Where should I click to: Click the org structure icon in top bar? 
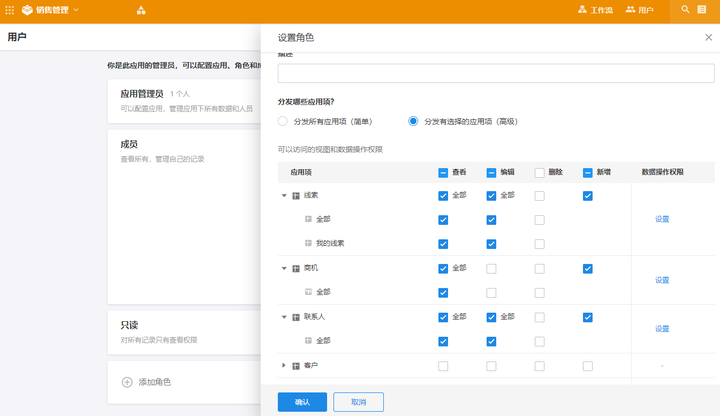pos(141,10)
